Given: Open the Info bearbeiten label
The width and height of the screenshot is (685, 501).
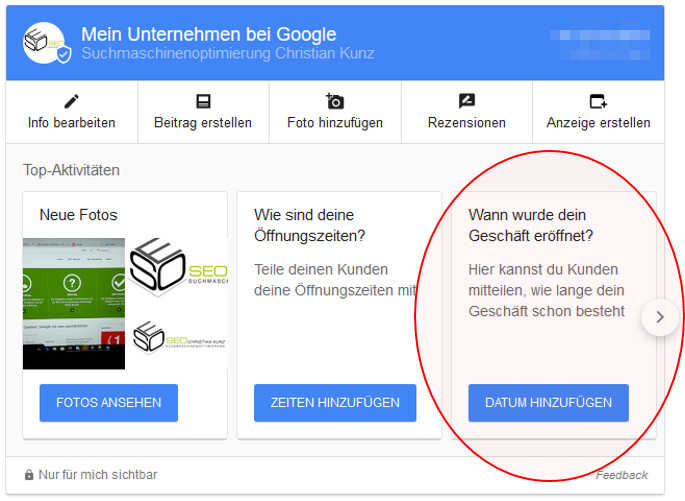Looking at the screenshot, I should pyautogui.click(x=72, y=123).
